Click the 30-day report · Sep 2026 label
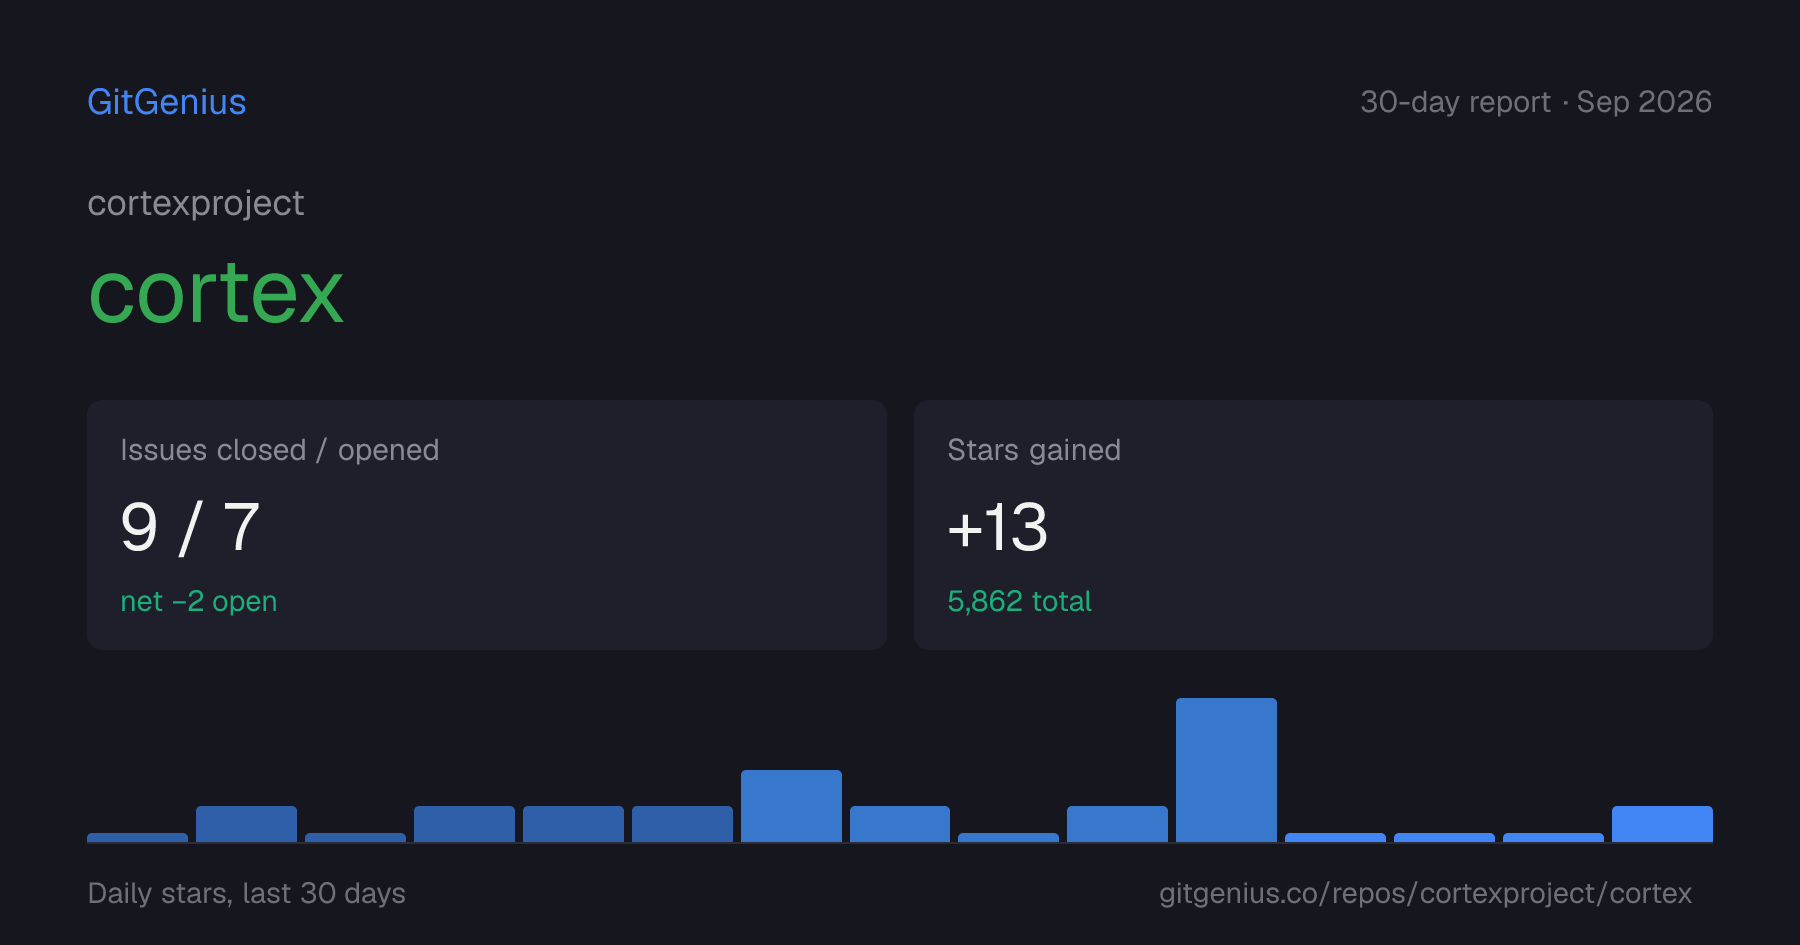 coord(1536,102)
